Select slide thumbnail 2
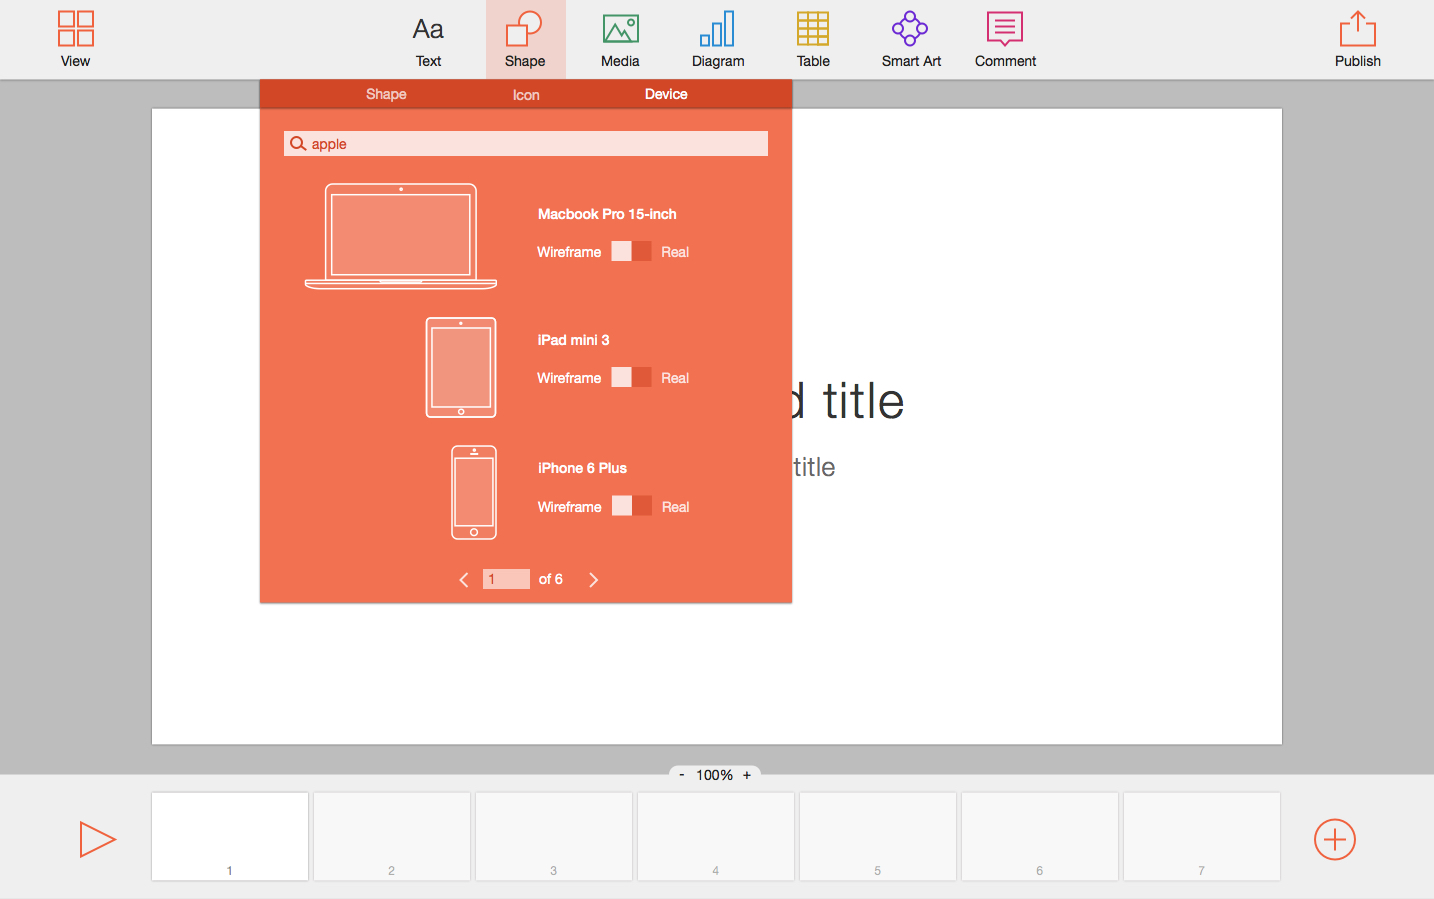The height and width of the screenshot is (899, 1434). 392,836
